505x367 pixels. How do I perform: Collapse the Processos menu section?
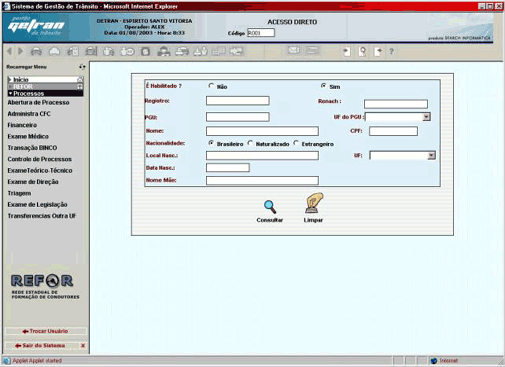(x=10, y=94)
